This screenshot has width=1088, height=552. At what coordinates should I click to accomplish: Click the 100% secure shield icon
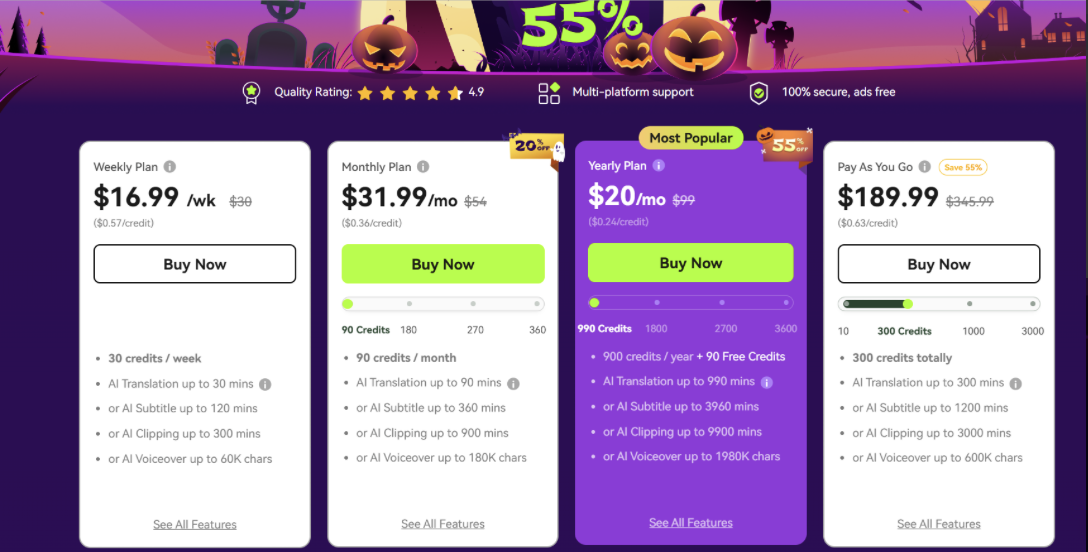pyautogui.click(x=759, y=93)
